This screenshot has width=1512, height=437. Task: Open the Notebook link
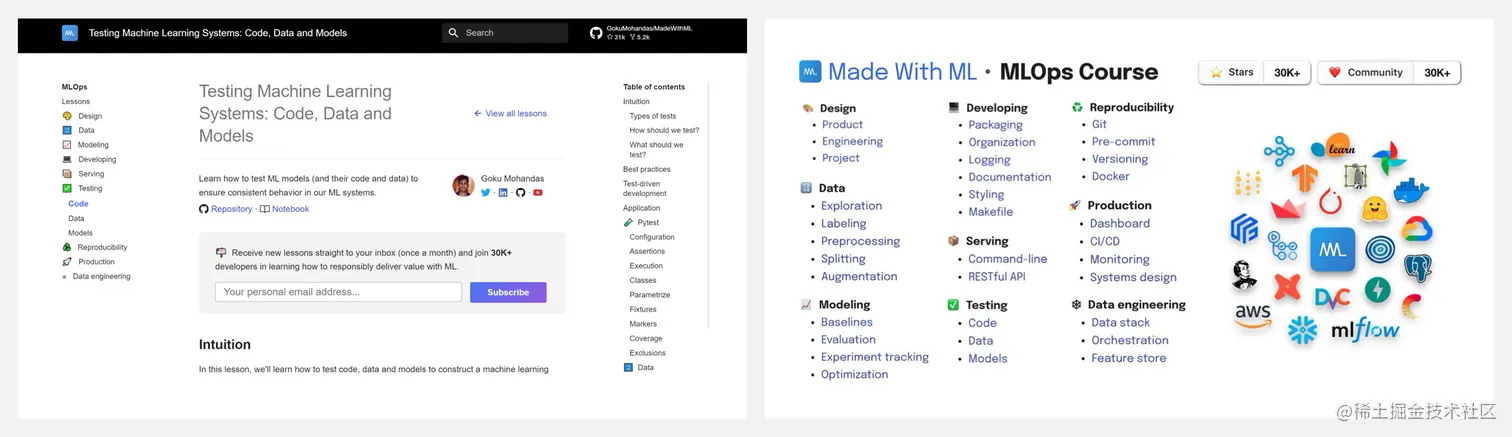[x=291, y=209]
